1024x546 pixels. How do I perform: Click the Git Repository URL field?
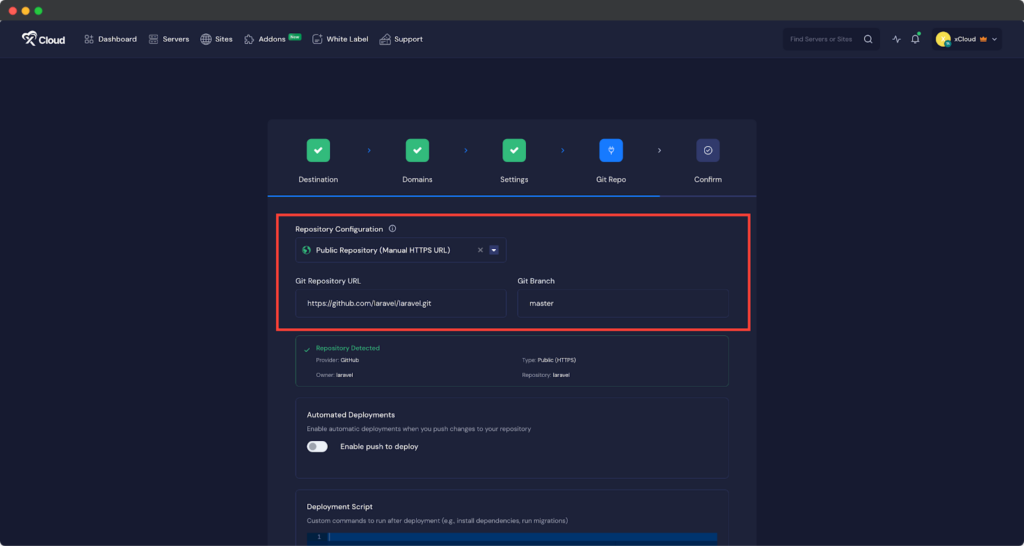click(x=400, y=303)
